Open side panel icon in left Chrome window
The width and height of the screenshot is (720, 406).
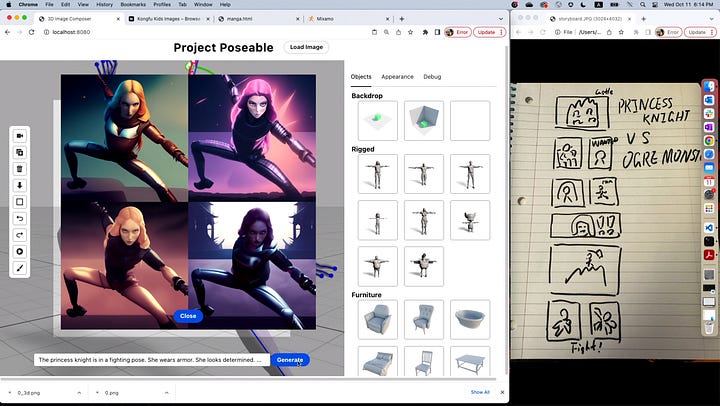tap(437, 32)
